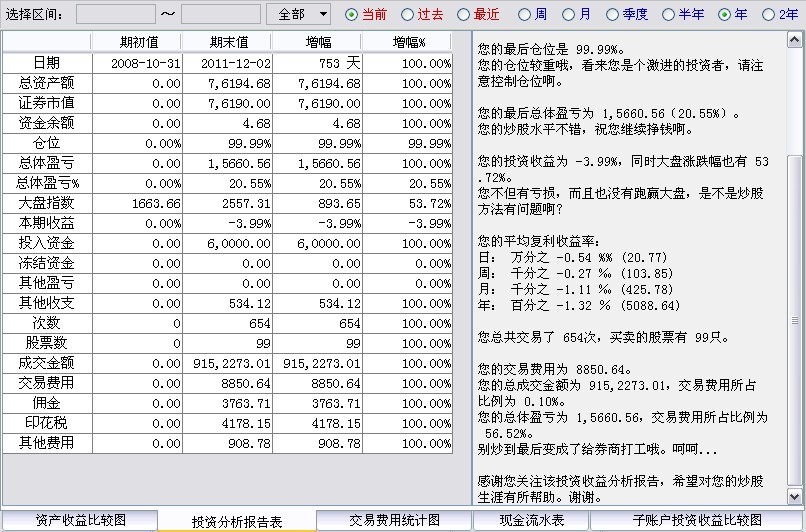This screenshot has height=532, width=806.
Task: Switch to 现金流水表 tab
Action: coord(532,520)
